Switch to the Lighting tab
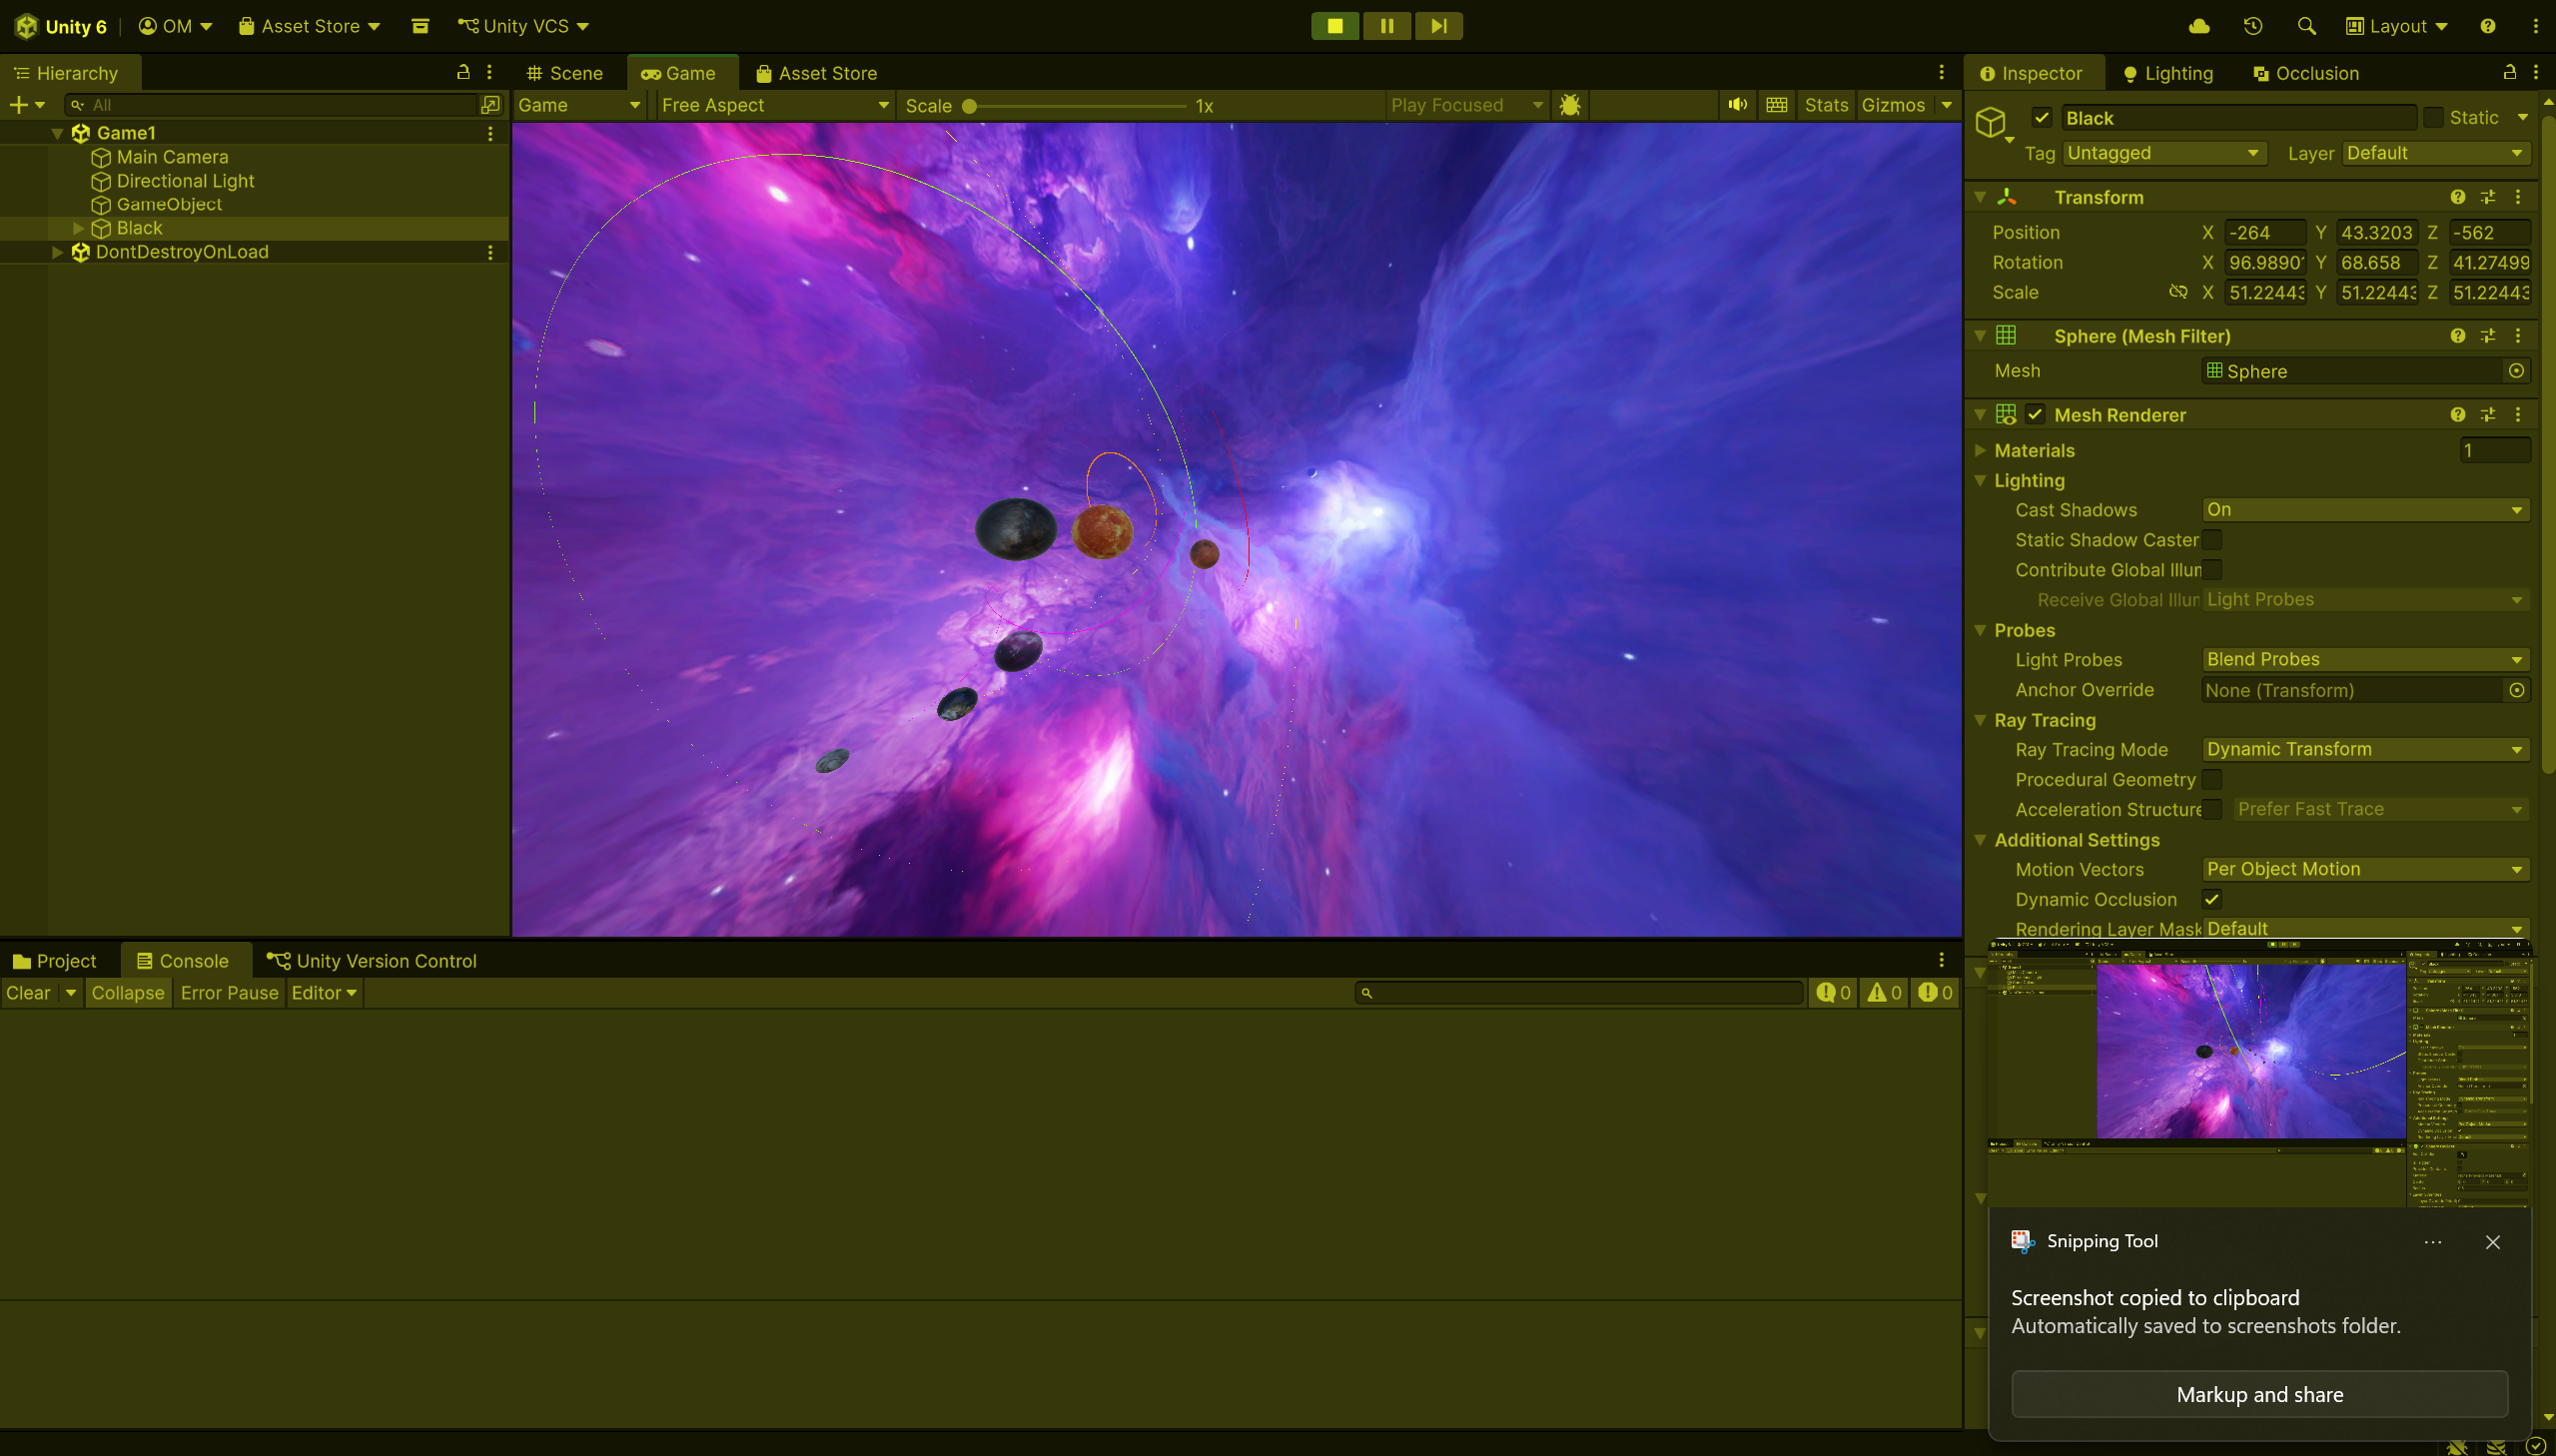The height and width of the screenshot is (1456, 2556). tap(2168, 73)
